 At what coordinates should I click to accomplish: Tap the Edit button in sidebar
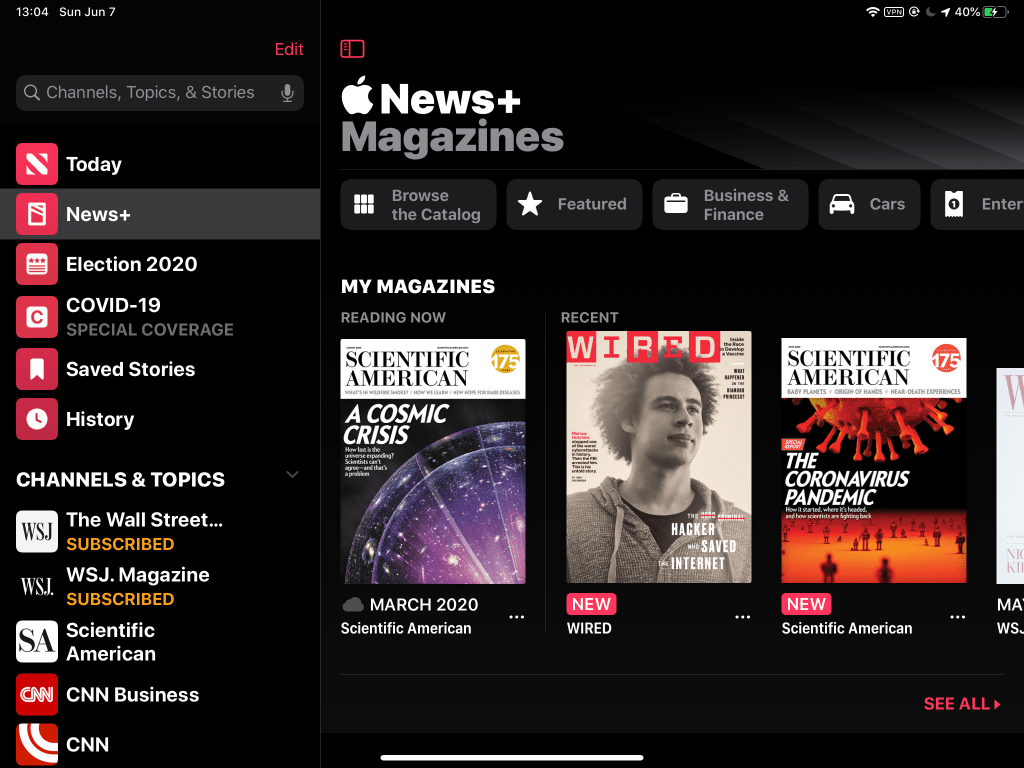point(289,49)
